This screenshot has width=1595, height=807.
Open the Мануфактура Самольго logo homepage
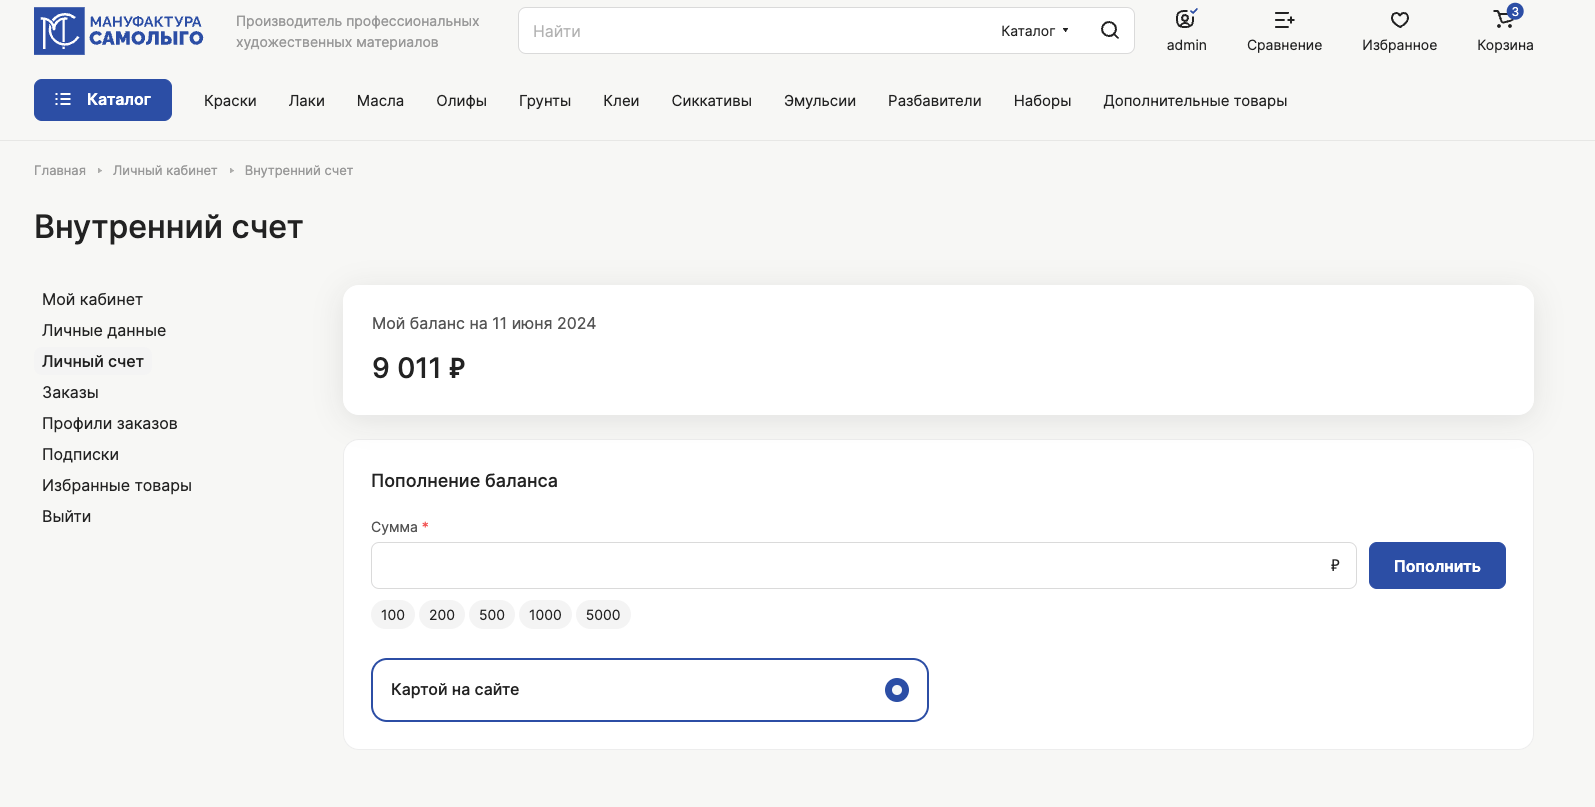point(119,31)
